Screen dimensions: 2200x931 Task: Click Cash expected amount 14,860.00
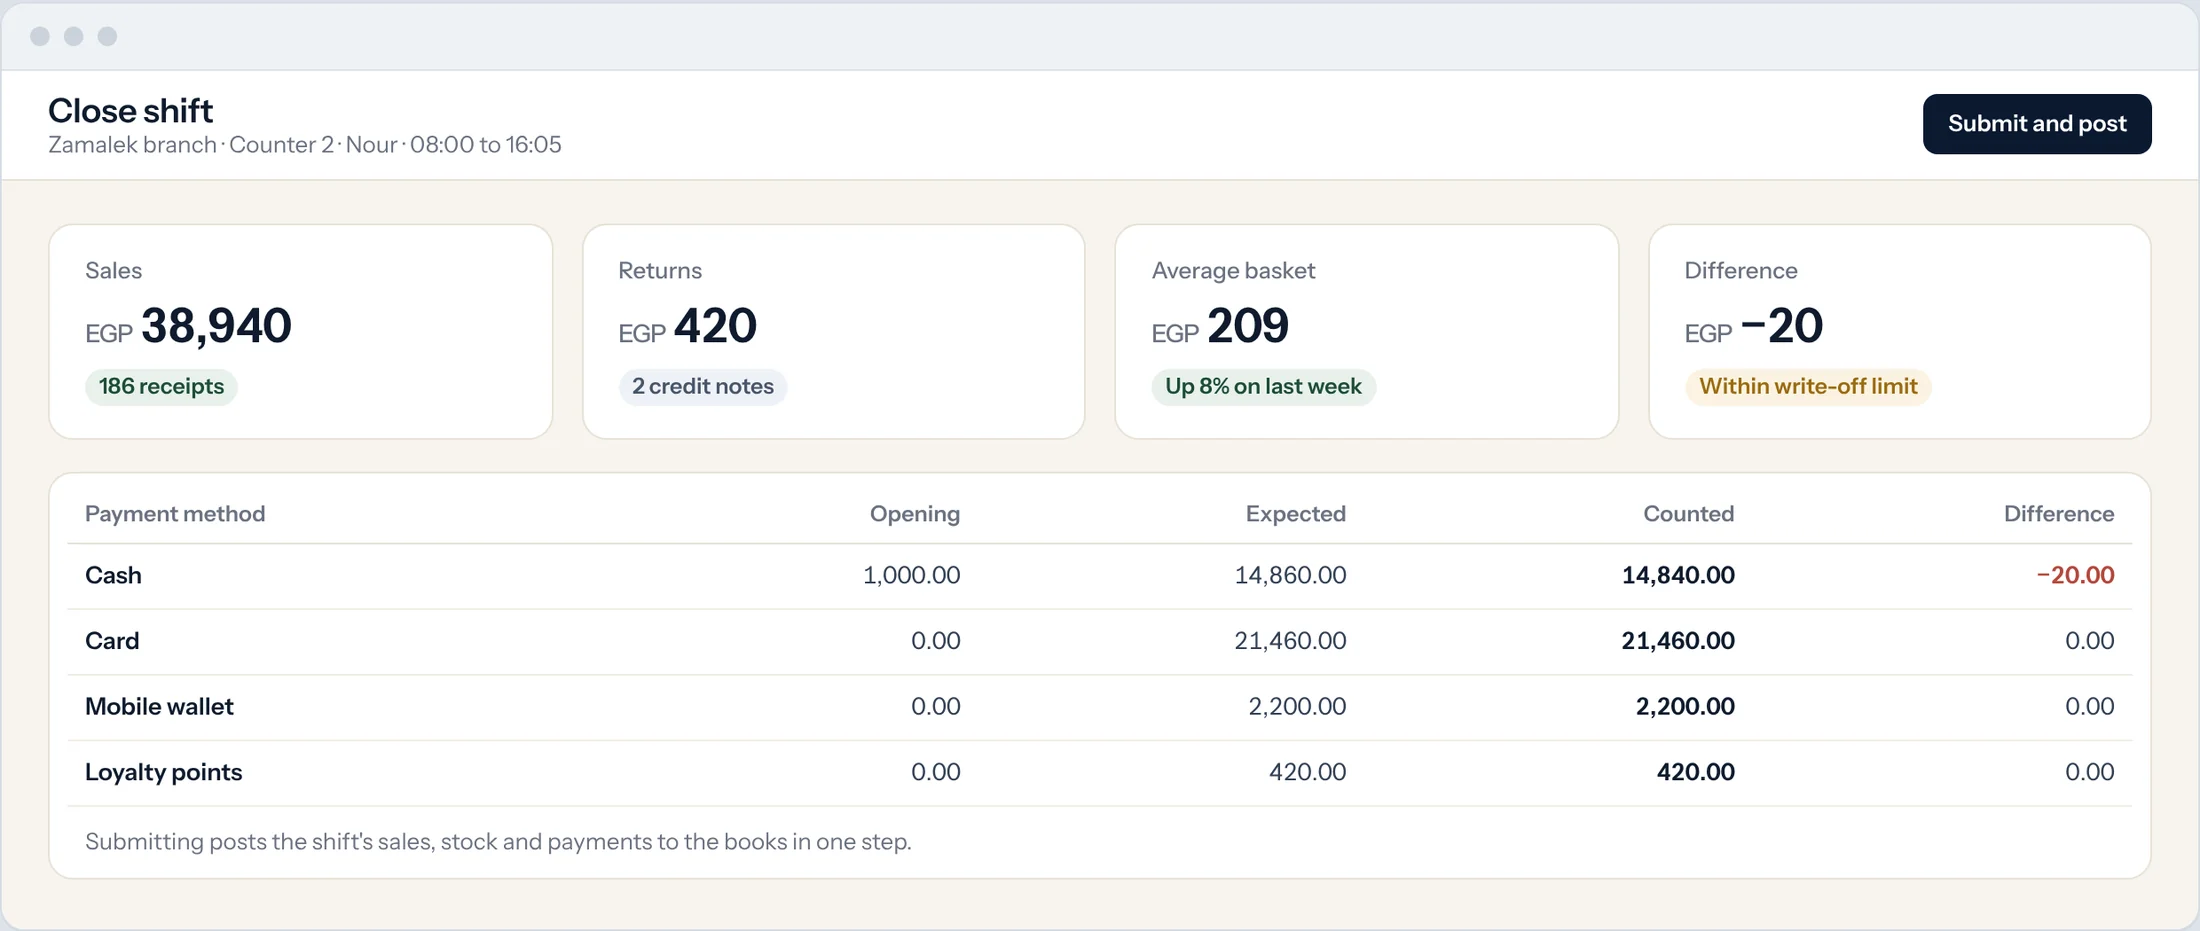click(1290, 576)
